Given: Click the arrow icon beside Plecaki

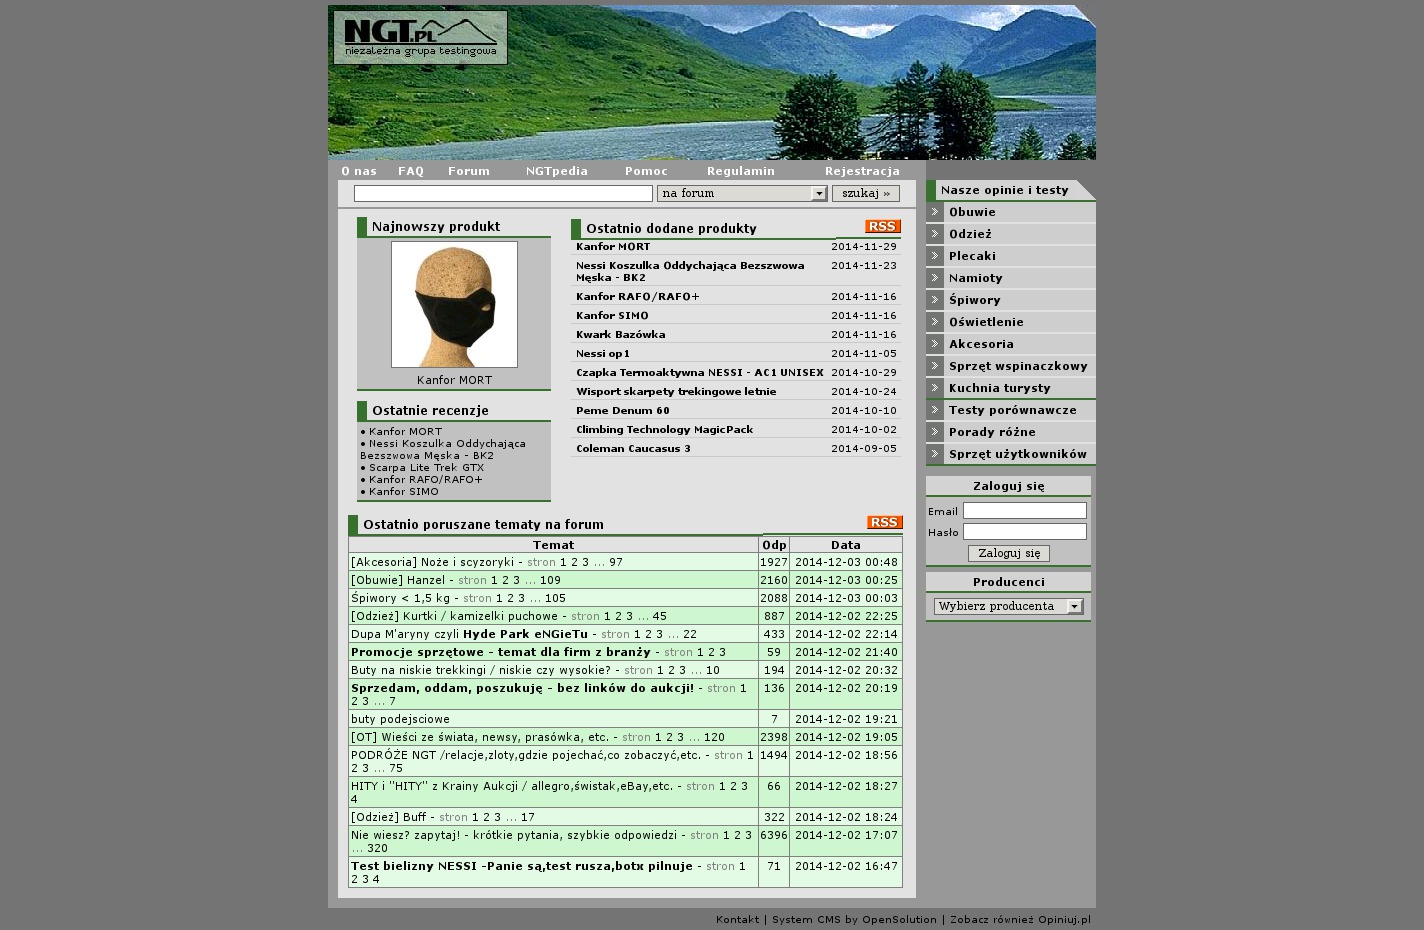Looking at the screenshot, I should coord(935,256).
